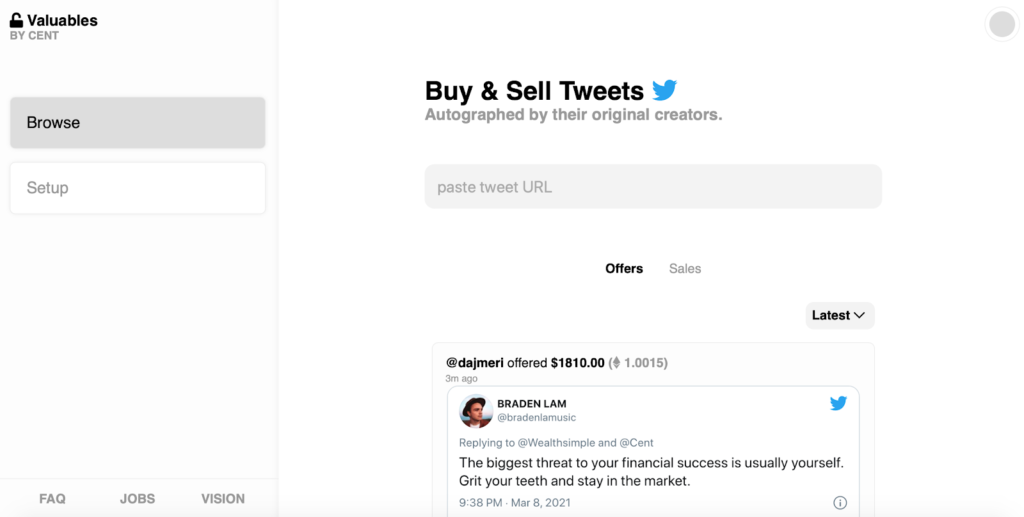Open the VISION footer link
The width and height of the screenshot is (1024, 517).
pos(223,498)
